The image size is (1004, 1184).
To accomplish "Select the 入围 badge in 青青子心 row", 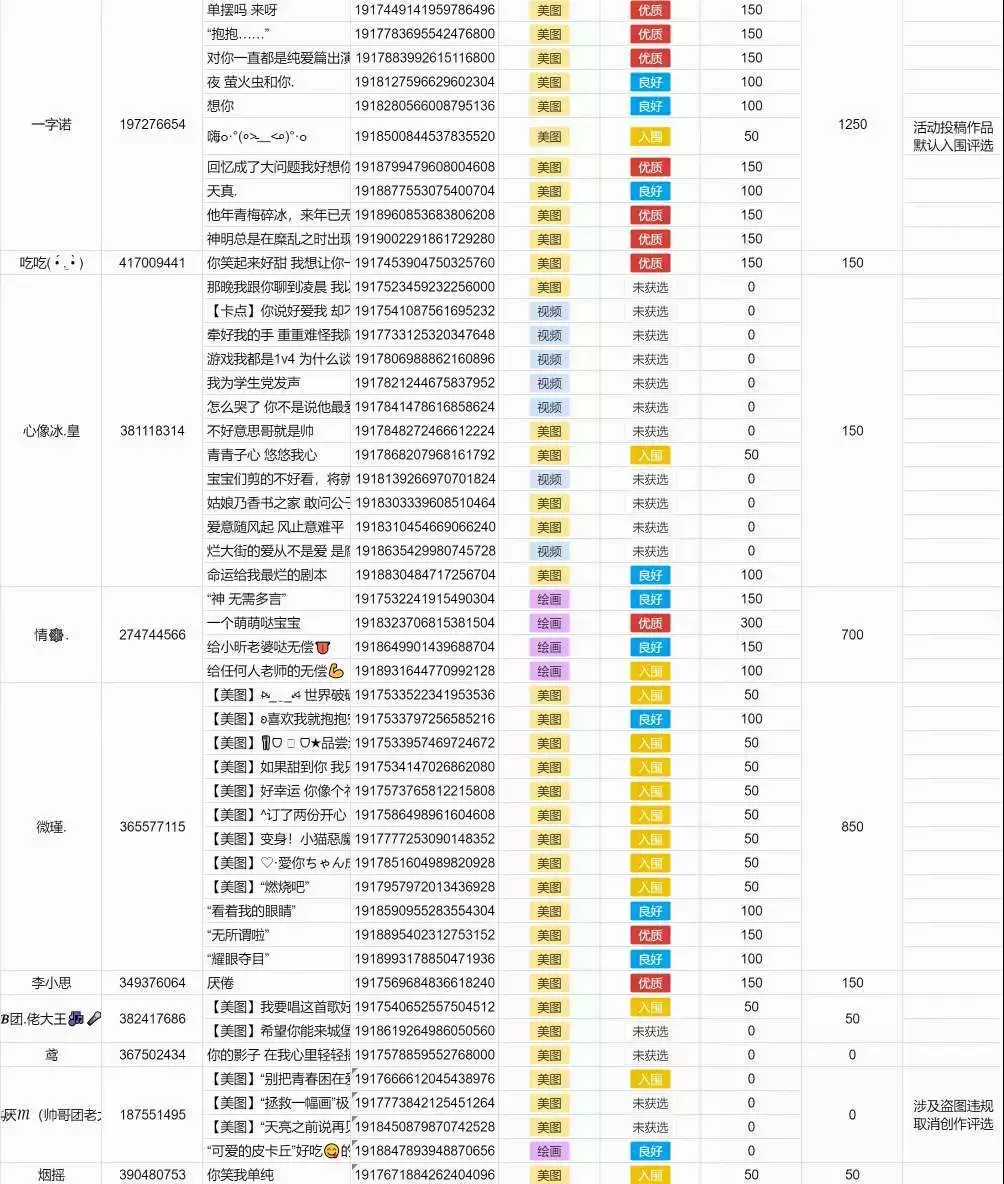I will click(650, 455).
